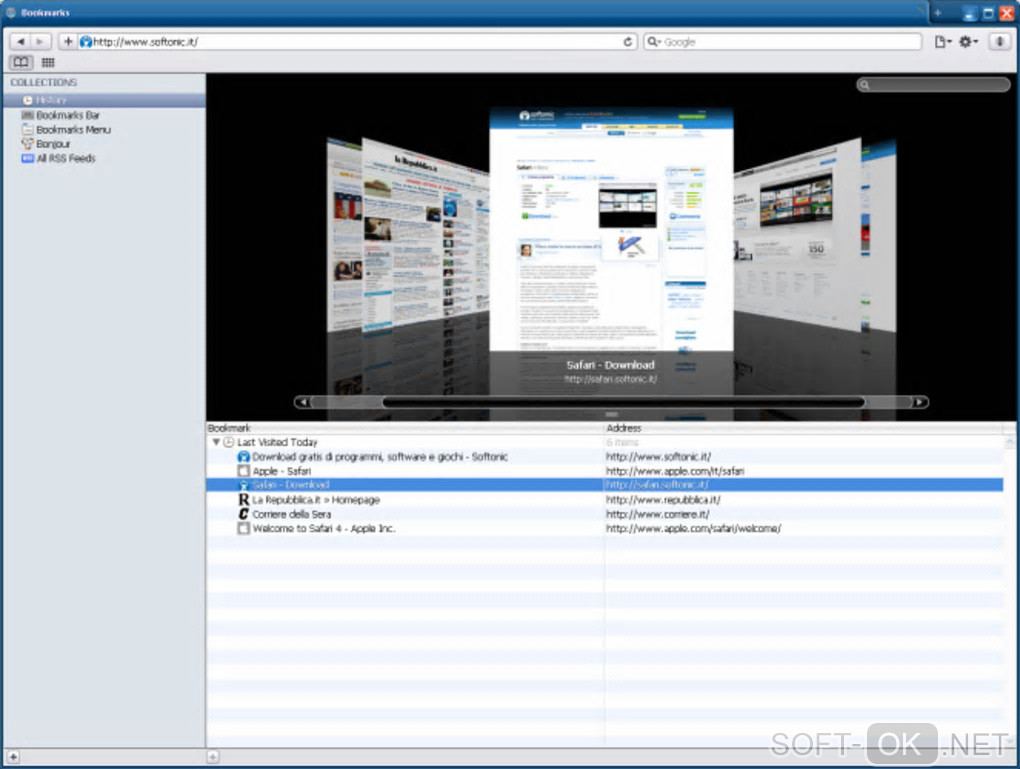Image resolution: width=1020 pixels, height=769 pixels.
Task: Select the Safari - Download highlighted row
Action: pyautogui.click(x=604, y=485)
